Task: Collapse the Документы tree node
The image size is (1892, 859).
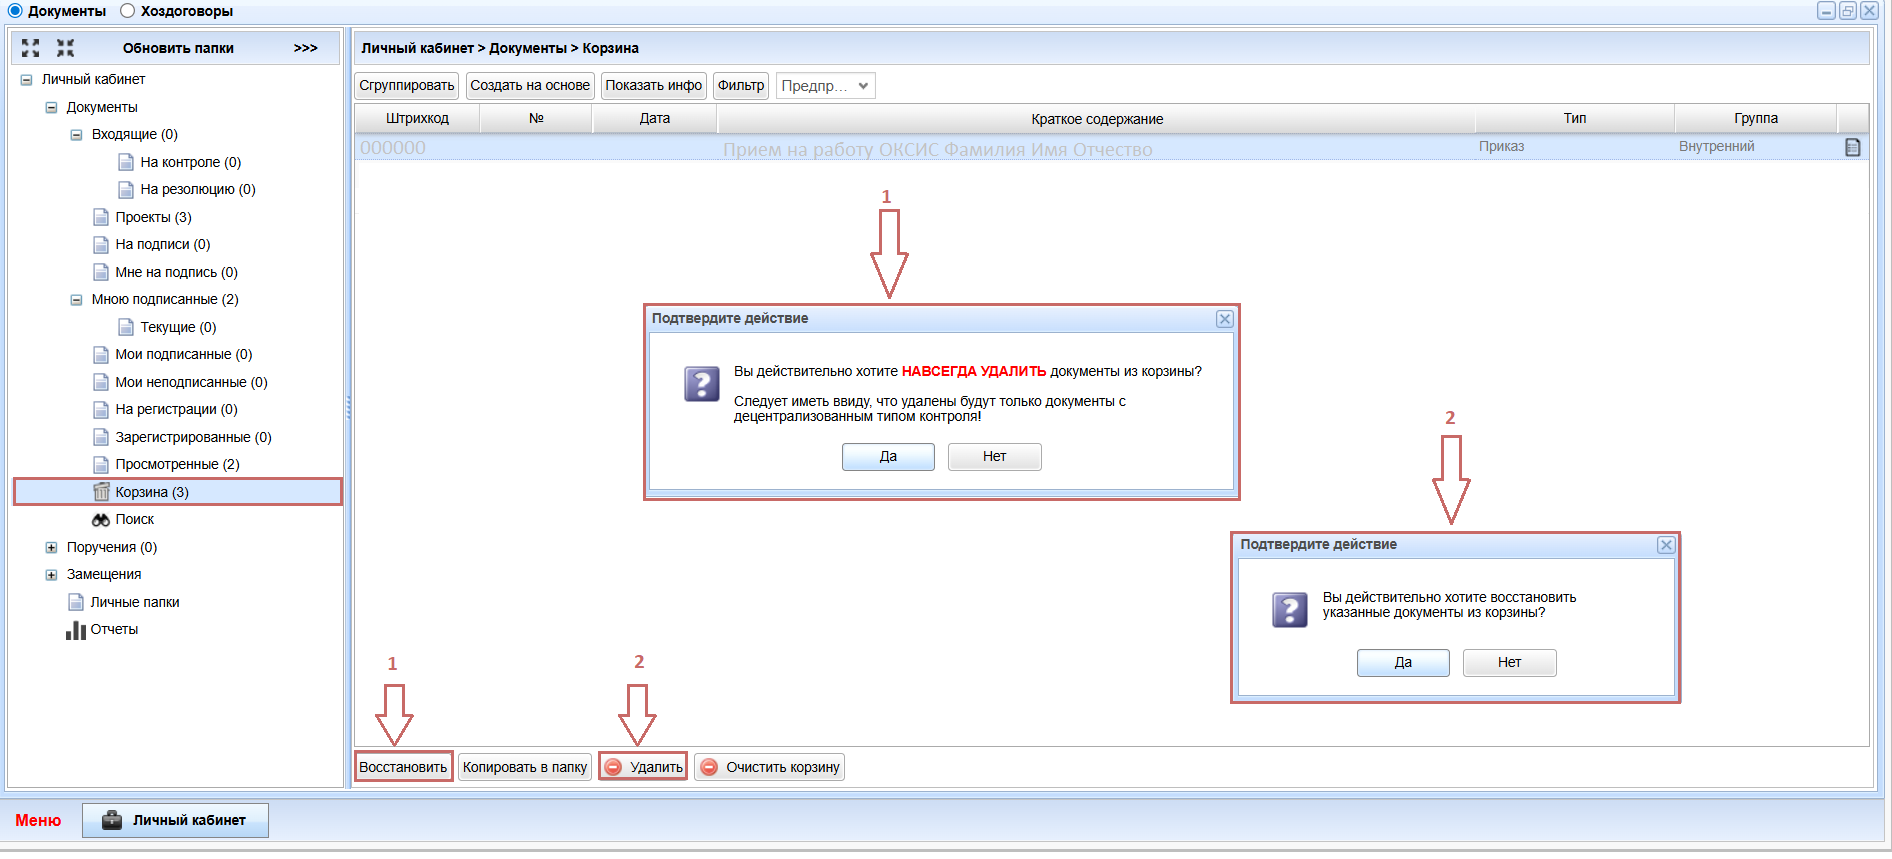Action: pyautogui.click(x=51, y=107)
